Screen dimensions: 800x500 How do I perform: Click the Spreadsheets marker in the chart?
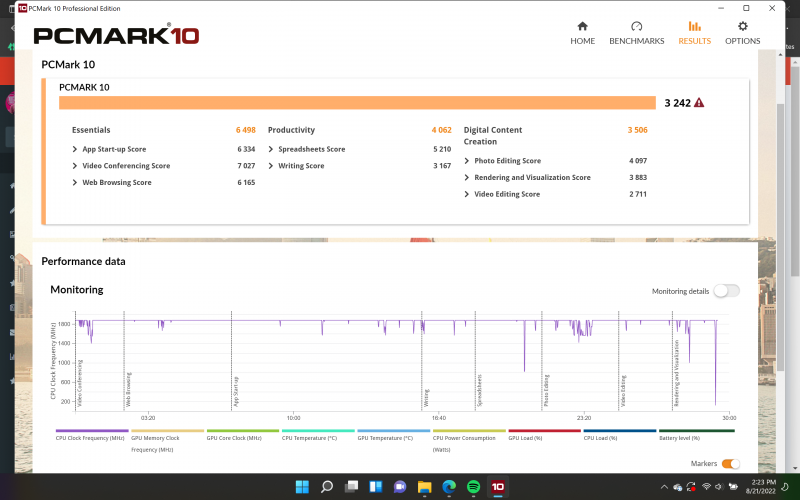[480, 390]
